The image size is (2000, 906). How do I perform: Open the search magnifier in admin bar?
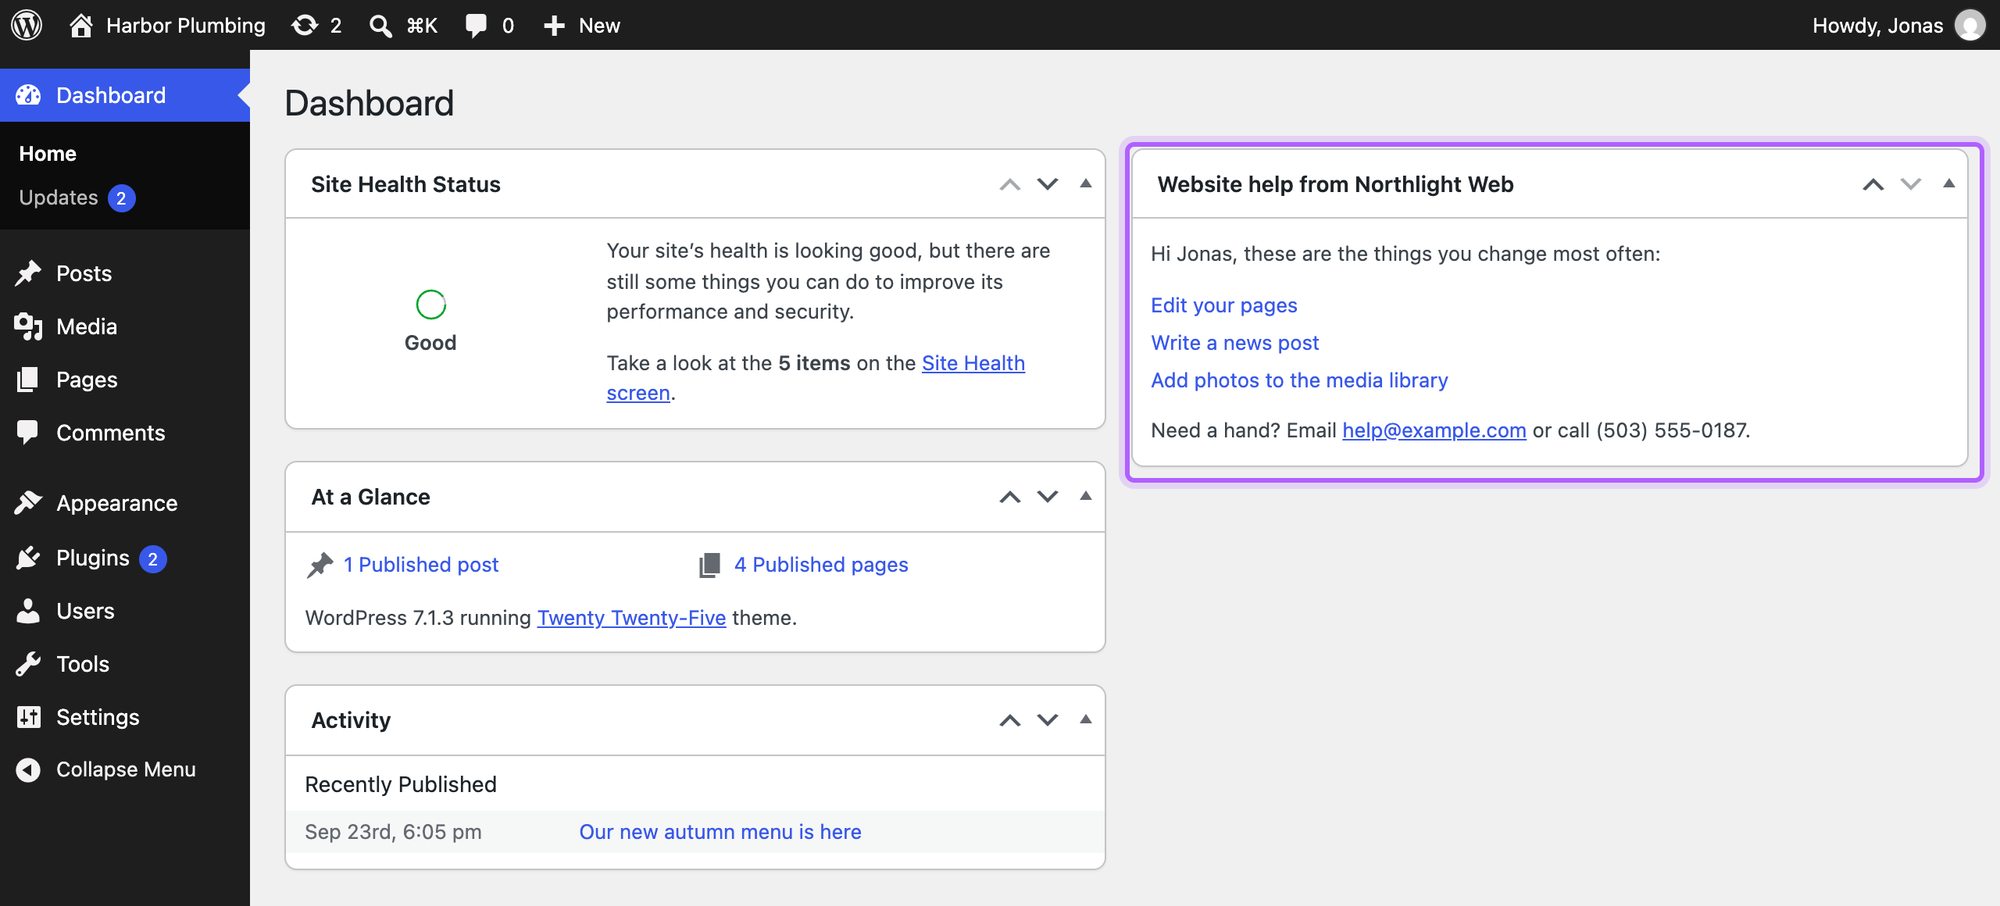(x=380, y=25)
